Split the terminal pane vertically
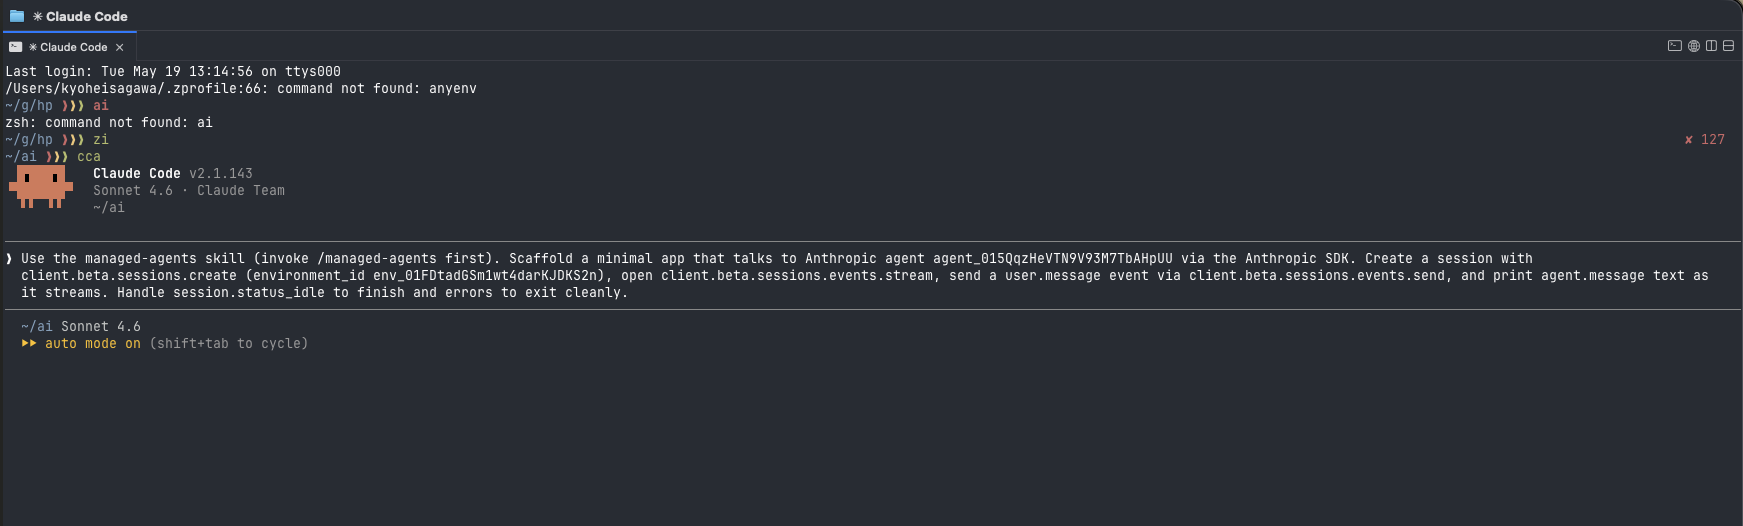Screen dimensions: 1743x526 (1711, 46)
